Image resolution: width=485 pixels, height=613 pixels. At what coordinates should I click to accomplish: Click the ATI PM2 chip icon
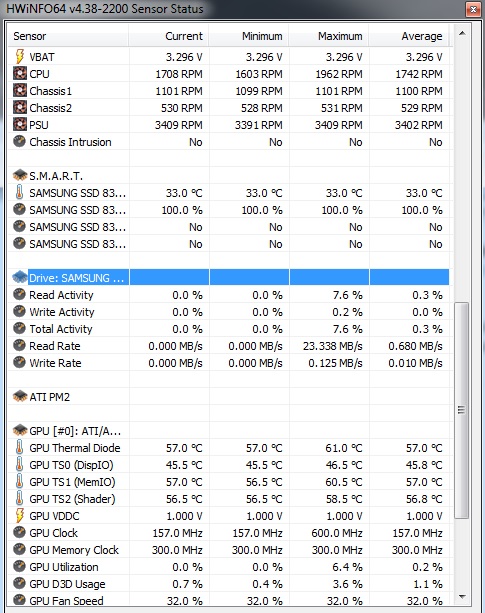pyautogui.click(x=20, y=396)
